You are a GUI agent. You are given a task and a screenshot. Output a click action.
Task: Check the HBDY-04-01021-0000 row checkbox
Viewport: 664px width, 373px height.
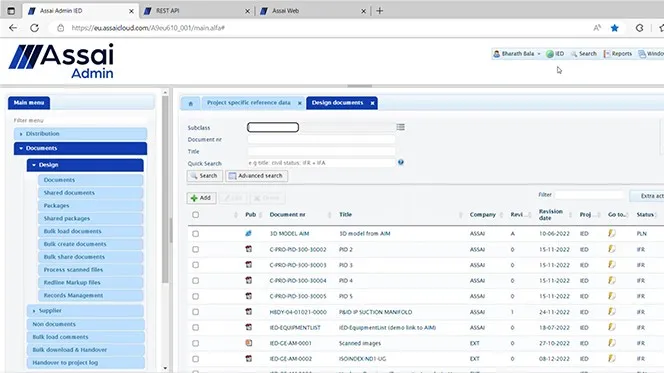point(195,312)
